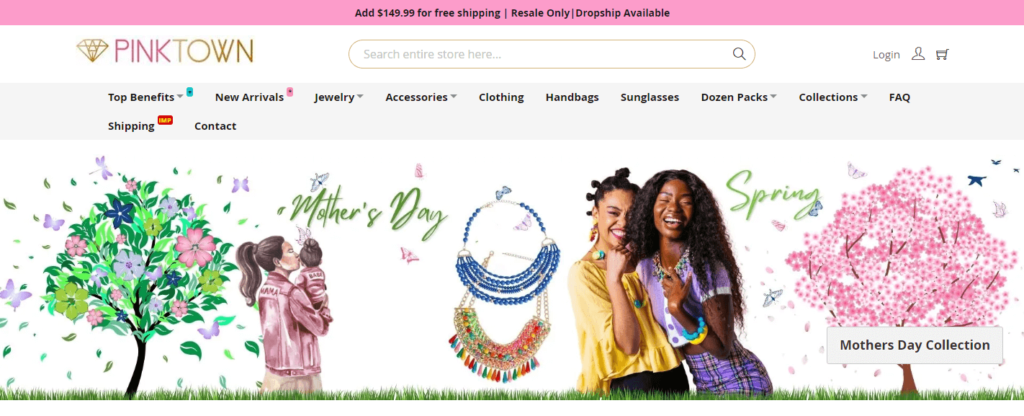
Task: Select Sunglasses in the navigation bar
Action: tap(649, 97)
